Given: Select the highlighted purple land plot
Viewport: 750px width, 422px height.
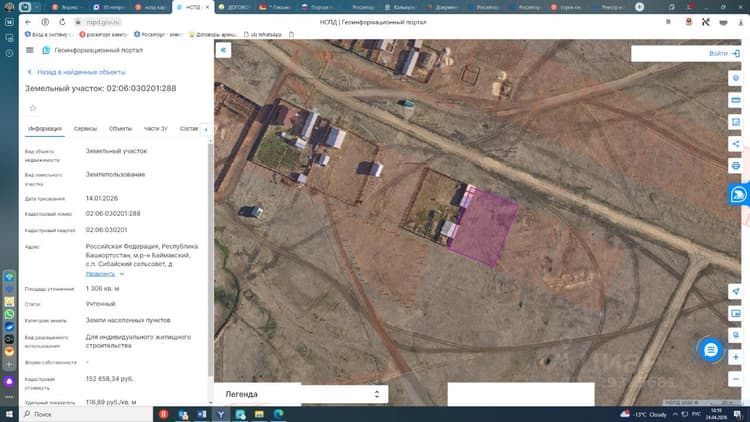Looking at the screenshot, I should (484, 227).
